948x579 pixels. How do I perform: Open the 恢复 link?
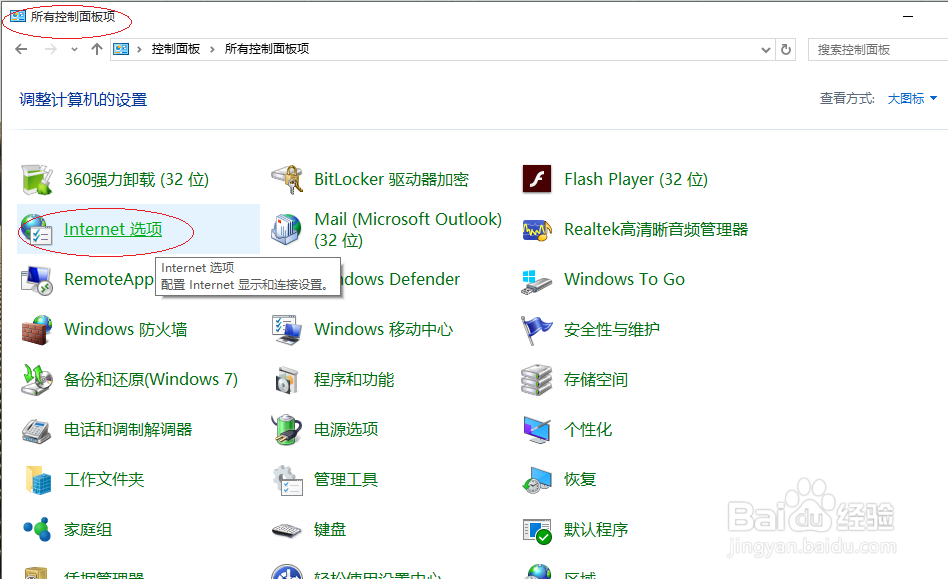point(580,480)
